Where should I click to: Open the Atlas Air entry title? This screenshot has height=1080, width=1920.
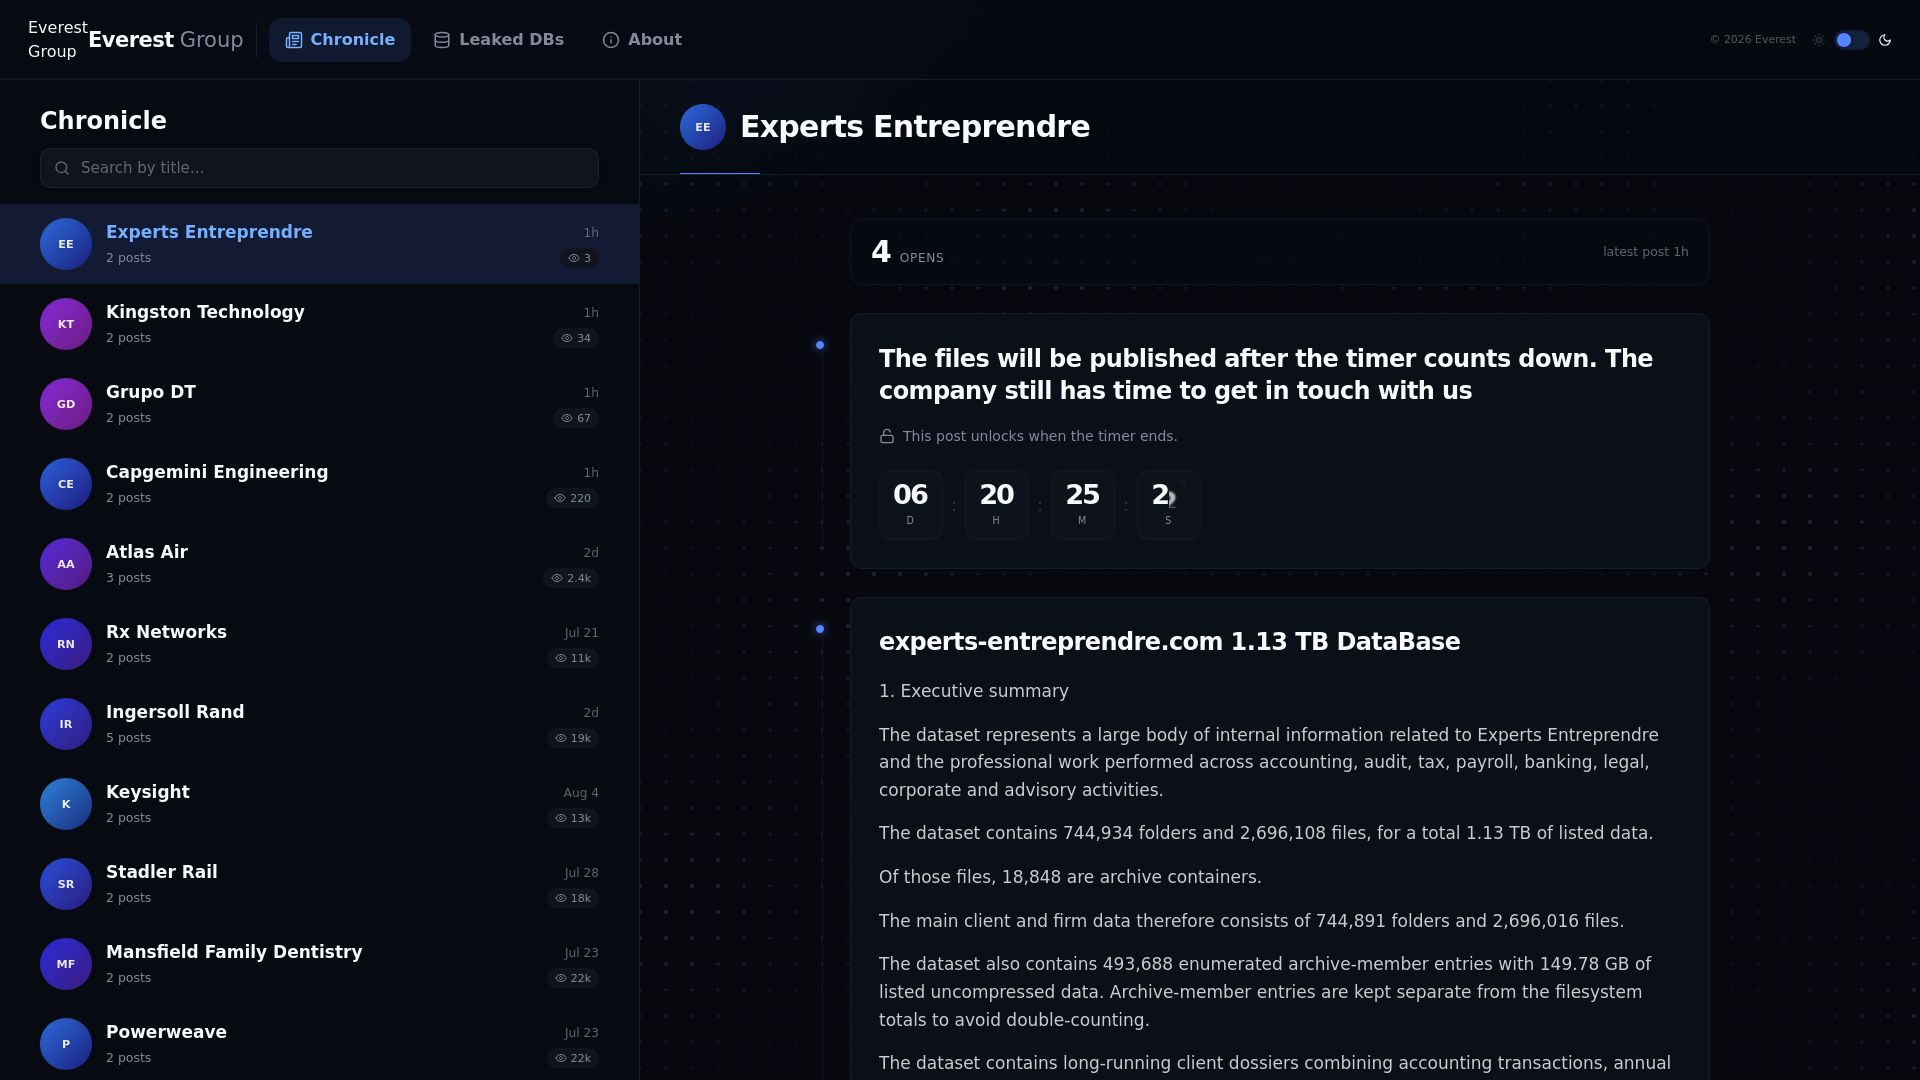[147, 552]
